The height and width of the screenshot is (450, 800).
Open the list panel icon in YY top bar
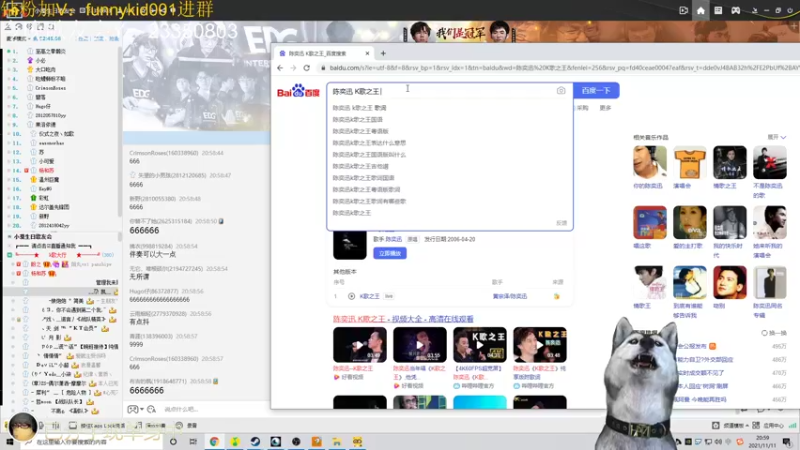[718, 10]
